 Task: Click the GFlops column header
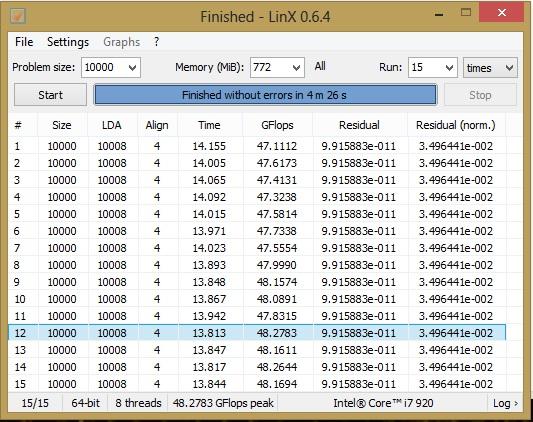pos(277,125)
